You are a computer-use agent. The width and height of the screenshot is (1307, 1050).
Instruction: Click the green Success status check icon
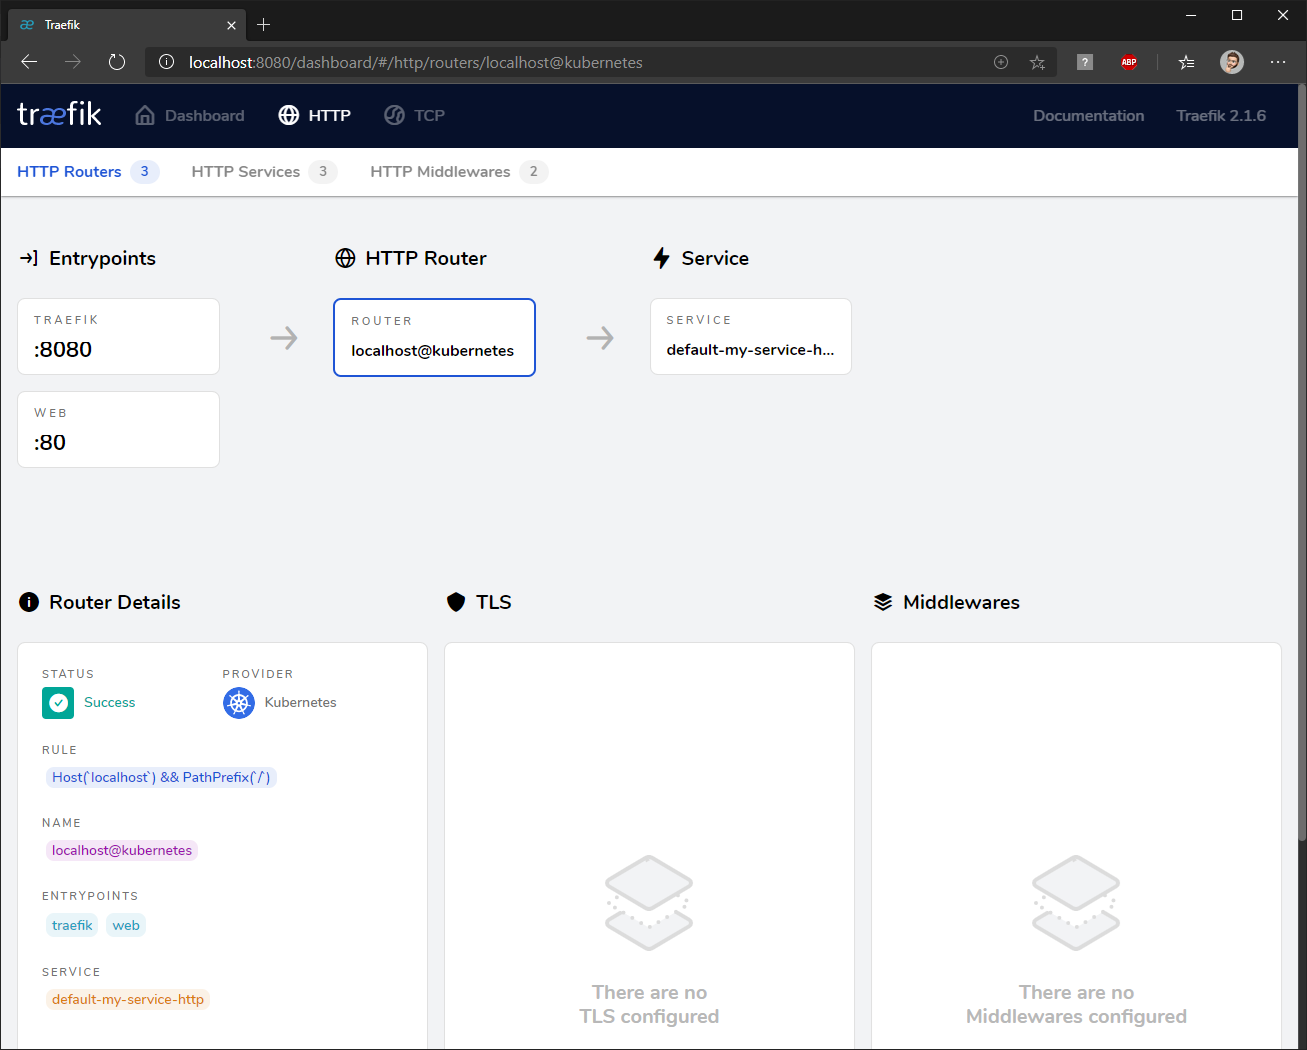[58, 703]
